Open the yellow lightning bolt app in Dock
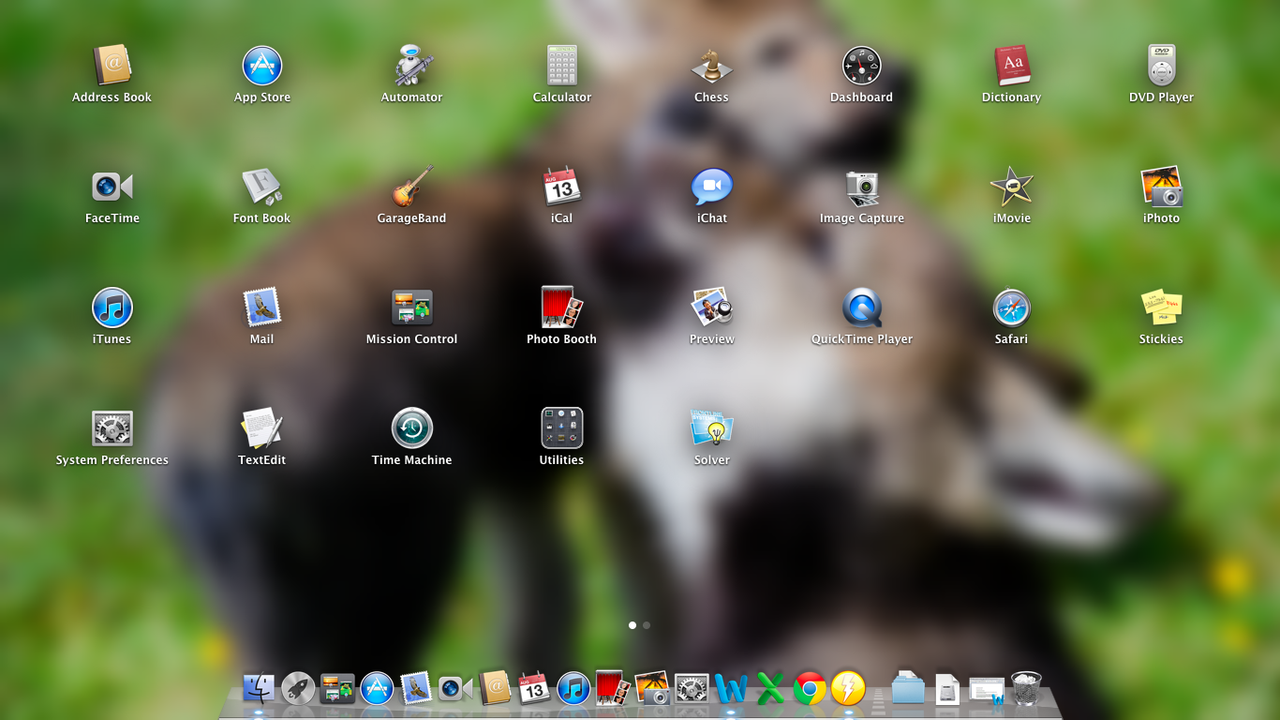1280x720 pixels. (848, 688)
